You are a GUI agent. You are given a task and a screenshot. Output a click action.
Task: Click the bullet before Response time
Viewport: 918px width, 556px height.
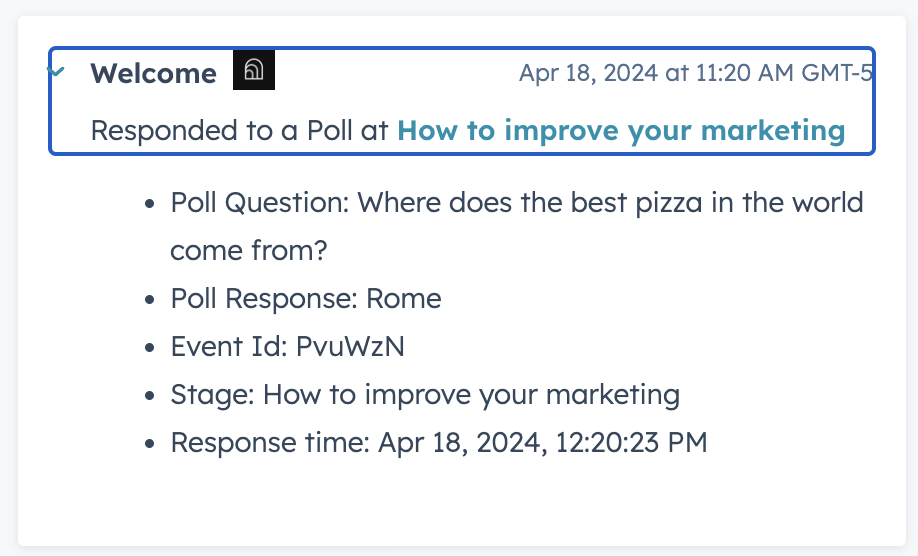click(x=150, y=444)
